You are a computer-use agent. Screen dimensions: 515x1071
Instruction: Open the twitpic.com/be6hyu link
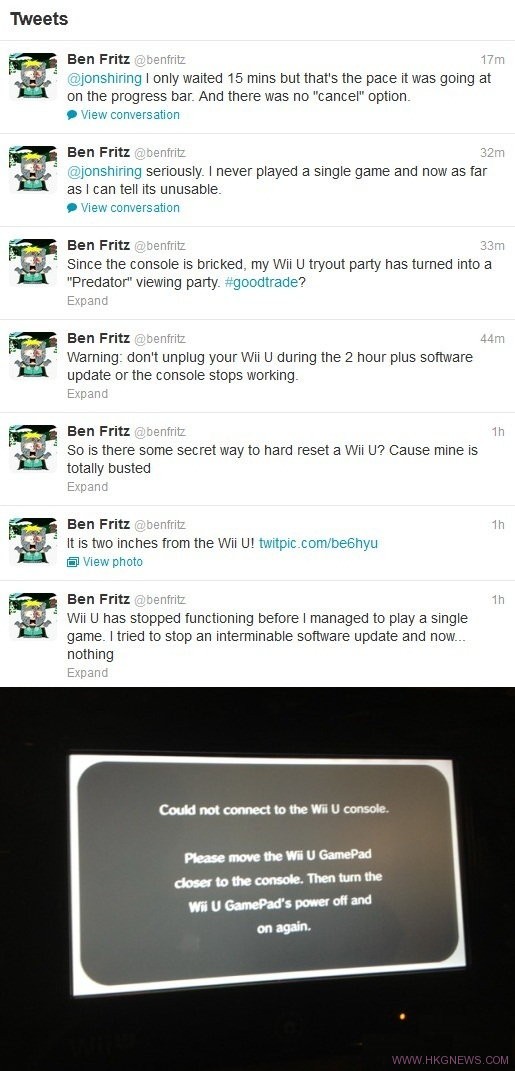tap(318, 544)
